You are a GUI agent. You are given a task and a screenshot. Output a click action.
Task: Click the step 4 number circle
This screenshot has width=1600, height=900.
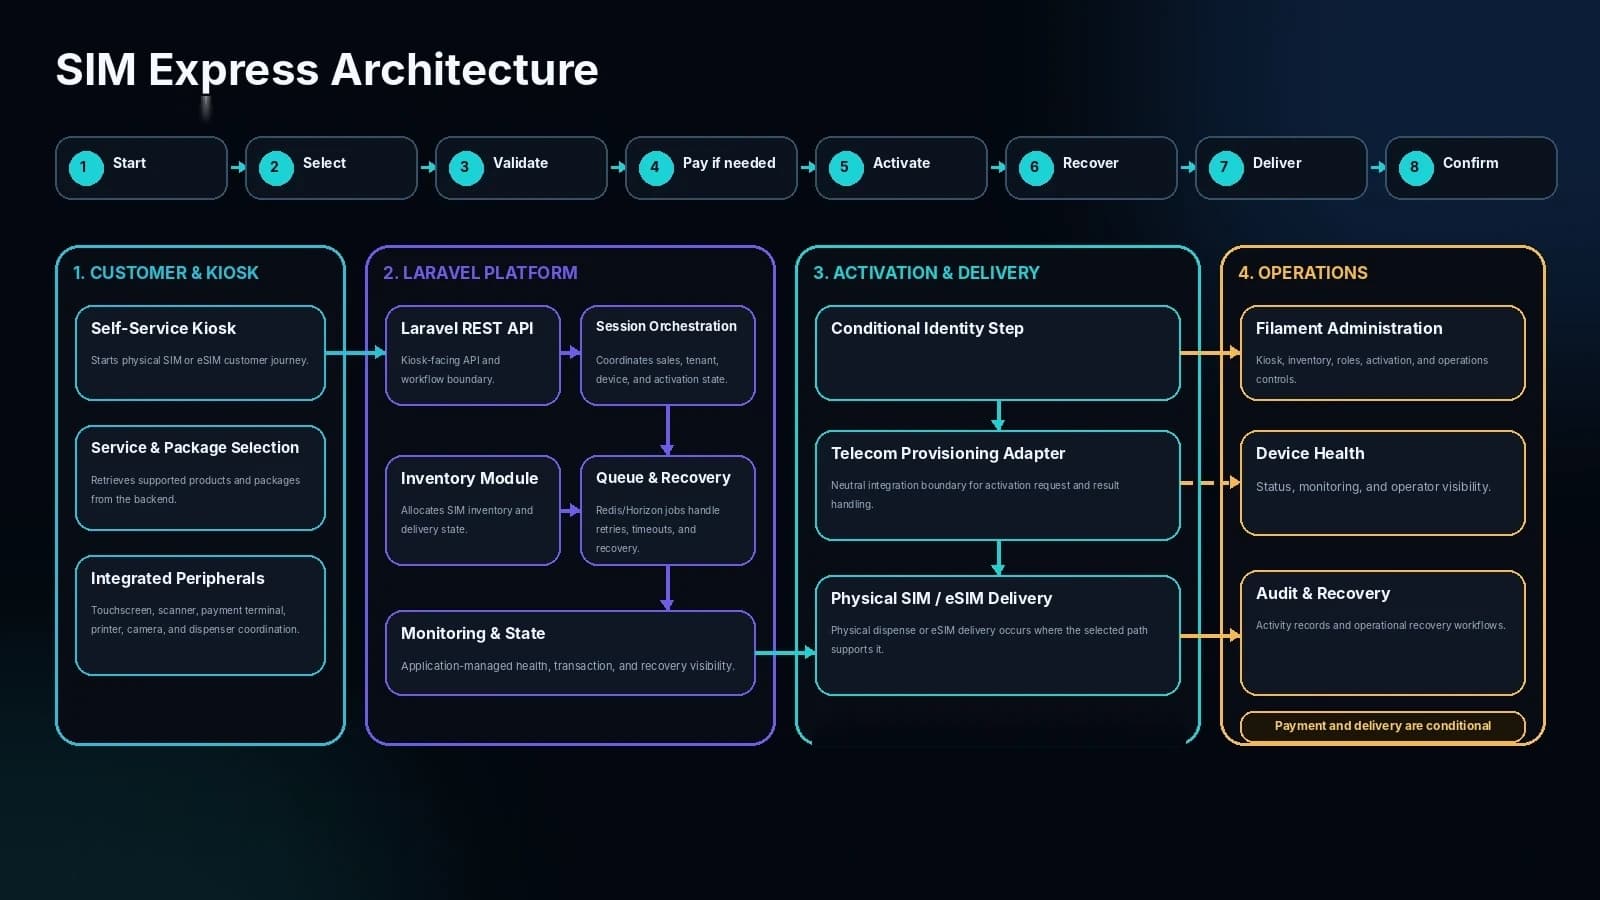tap(655, 167)
